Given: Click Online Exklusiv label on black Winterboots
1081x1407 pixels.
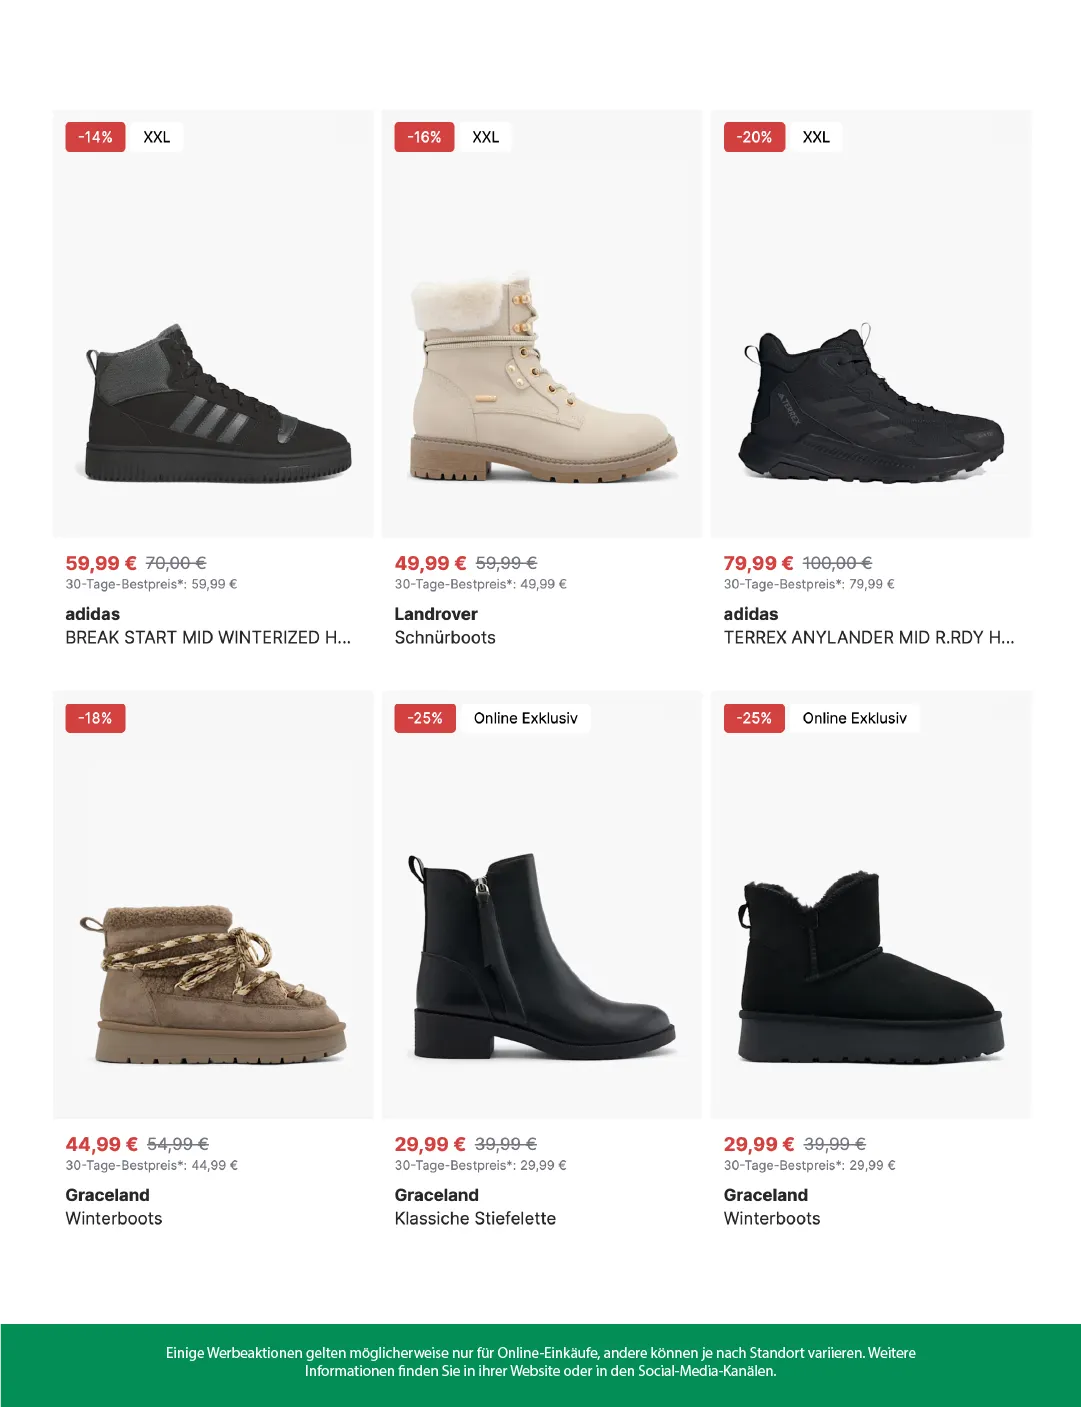Looking at the screenshot, I should pyautogui.click(x=855, y=718).
